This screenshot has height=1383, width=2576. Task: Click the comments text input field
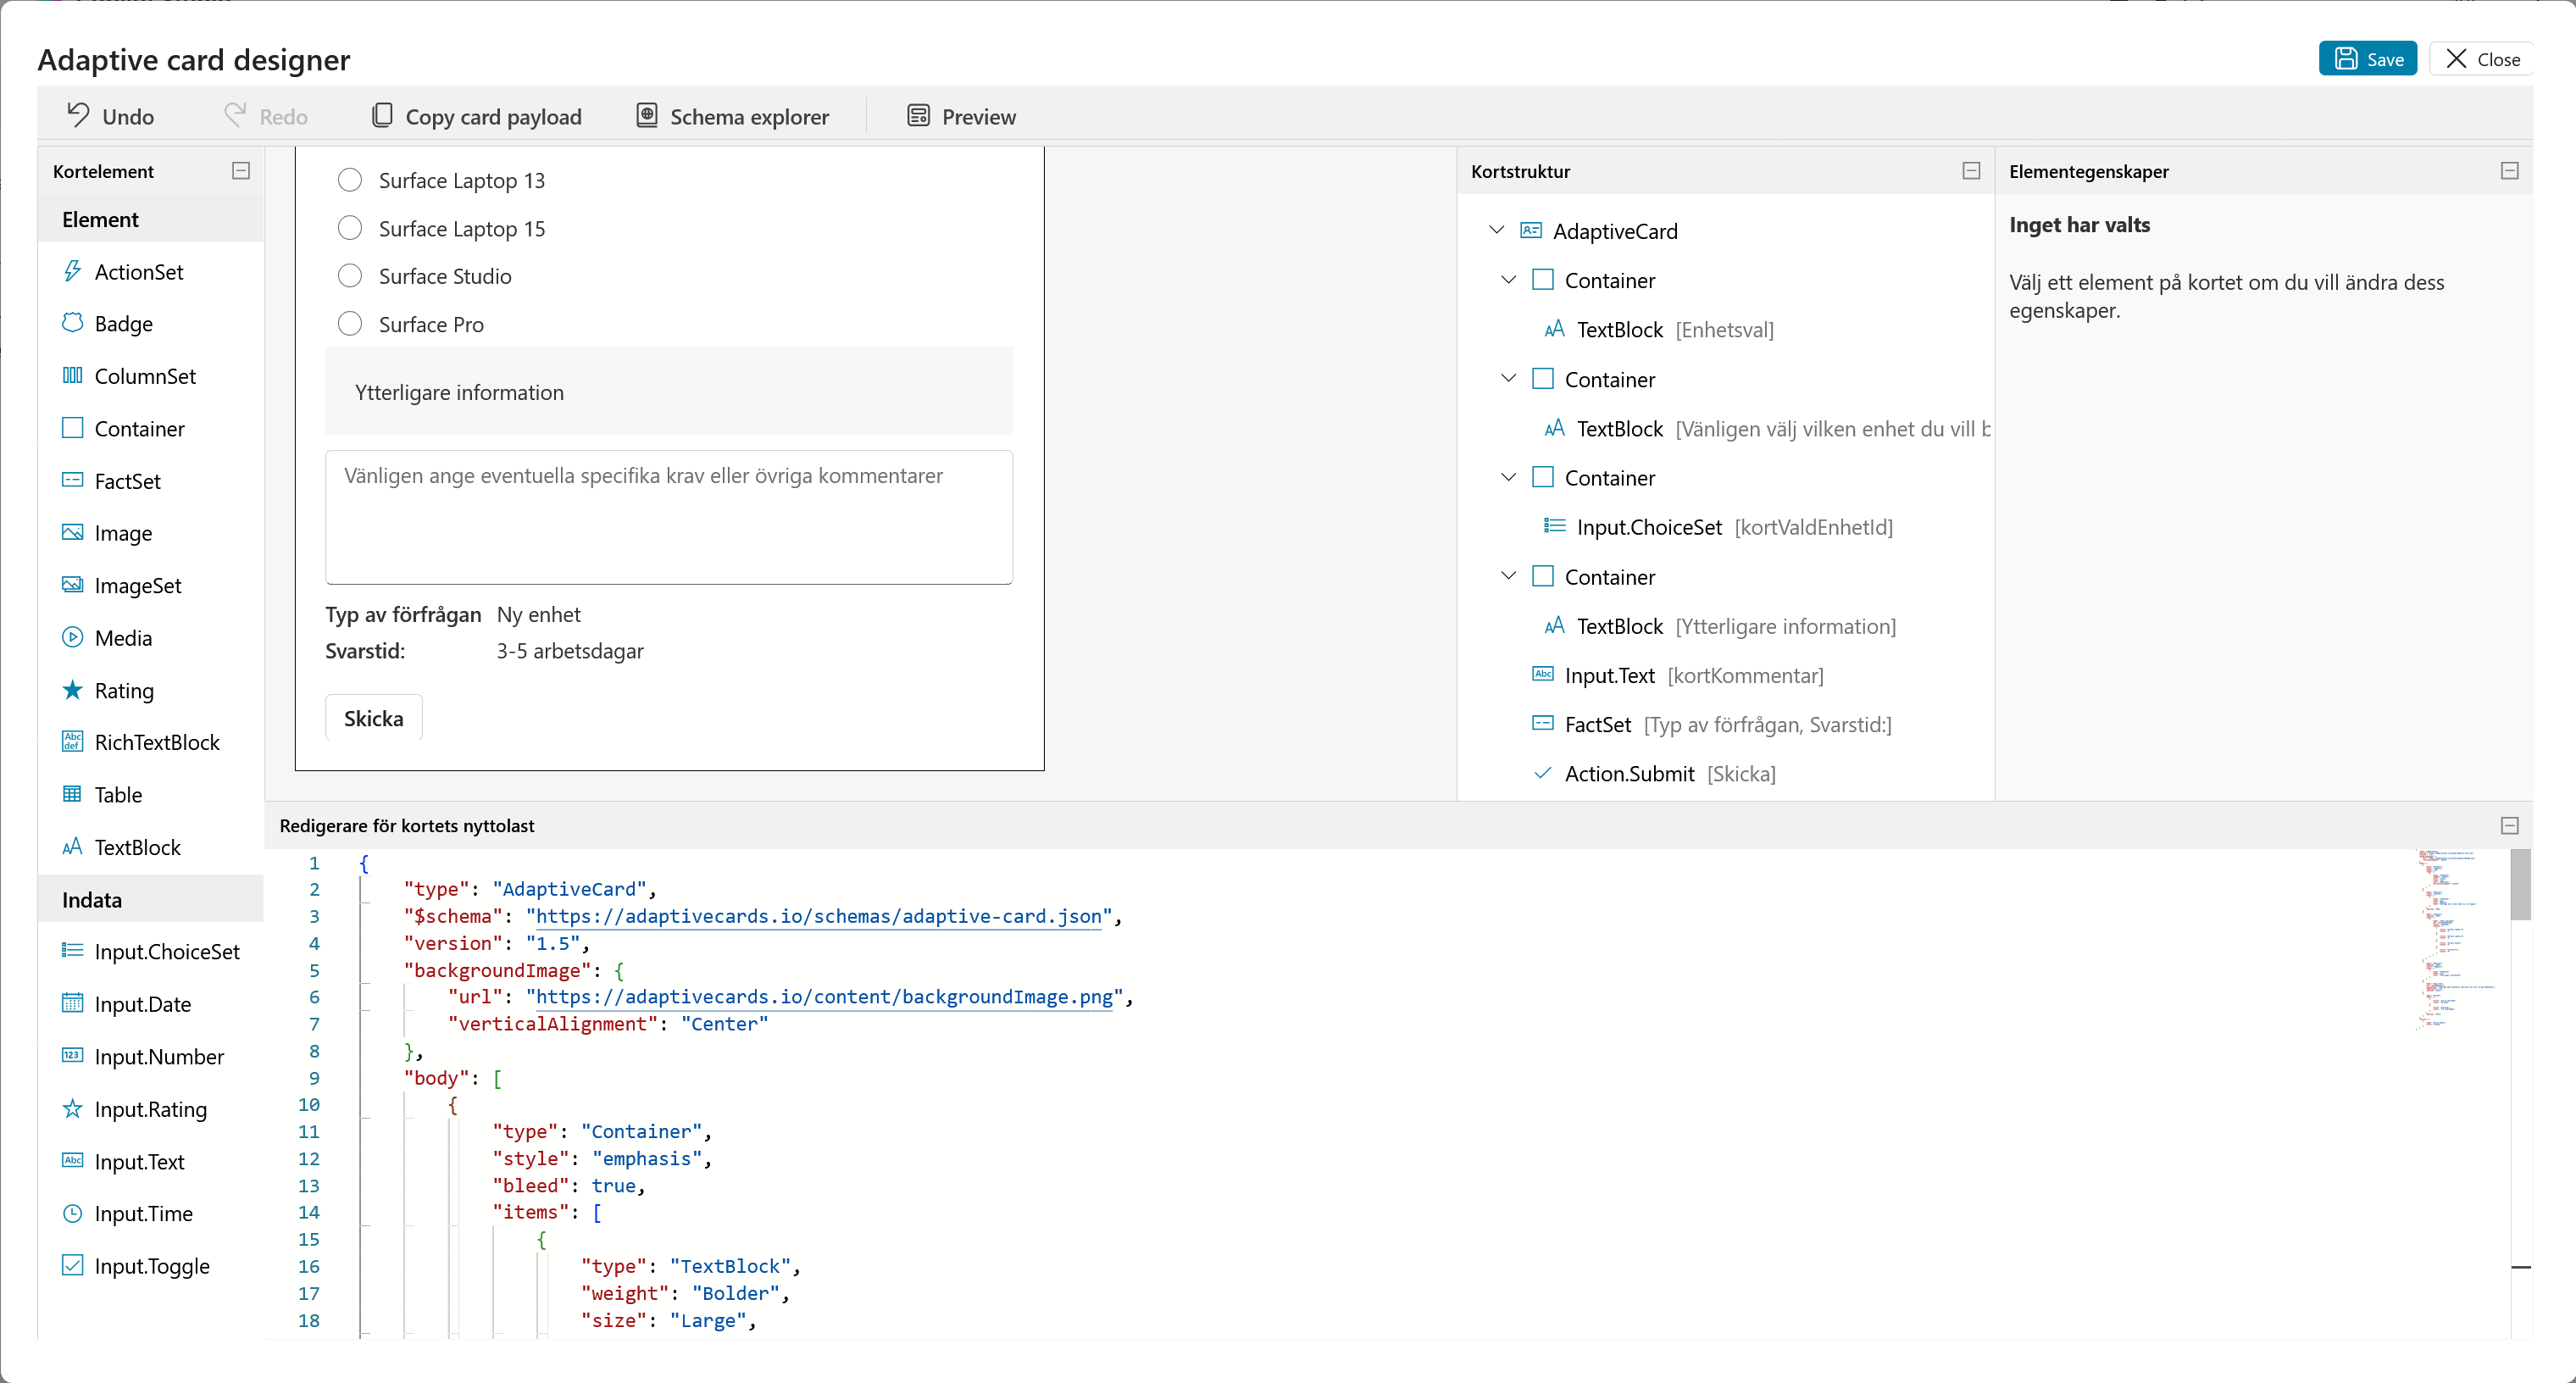[669, 516]
